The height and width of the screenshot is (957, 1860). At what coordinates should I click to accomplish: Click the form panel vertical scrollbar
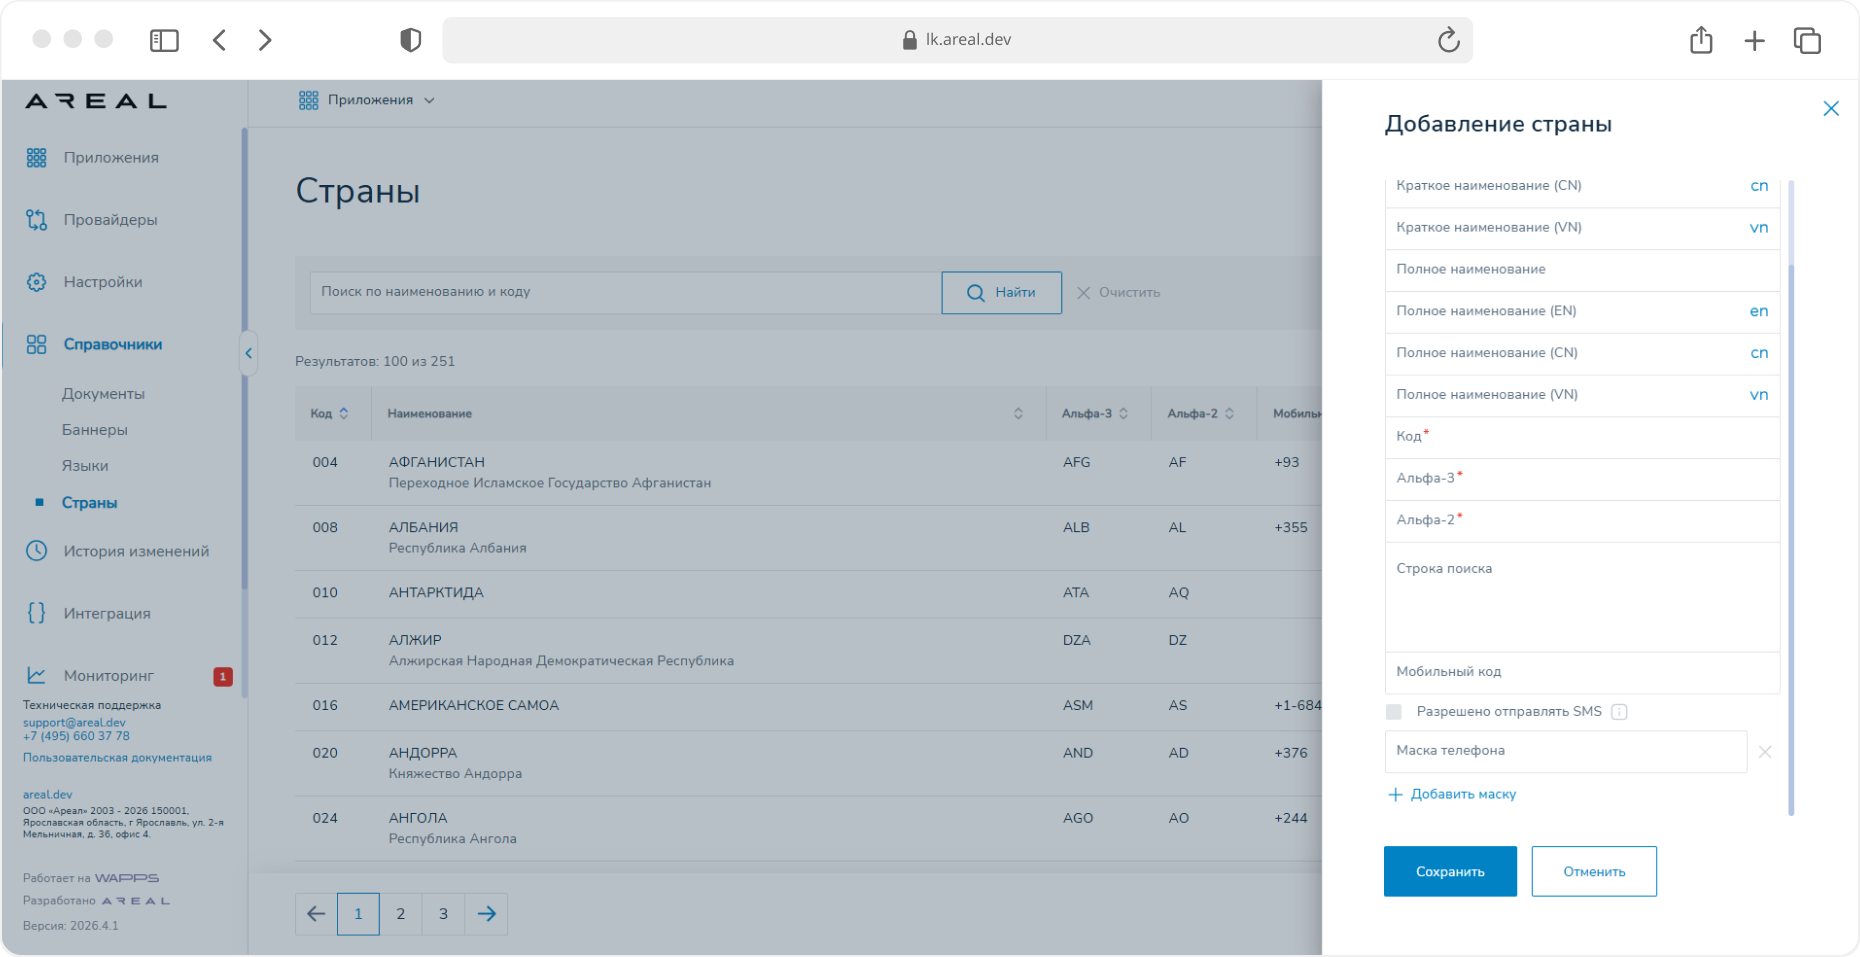1791,500
